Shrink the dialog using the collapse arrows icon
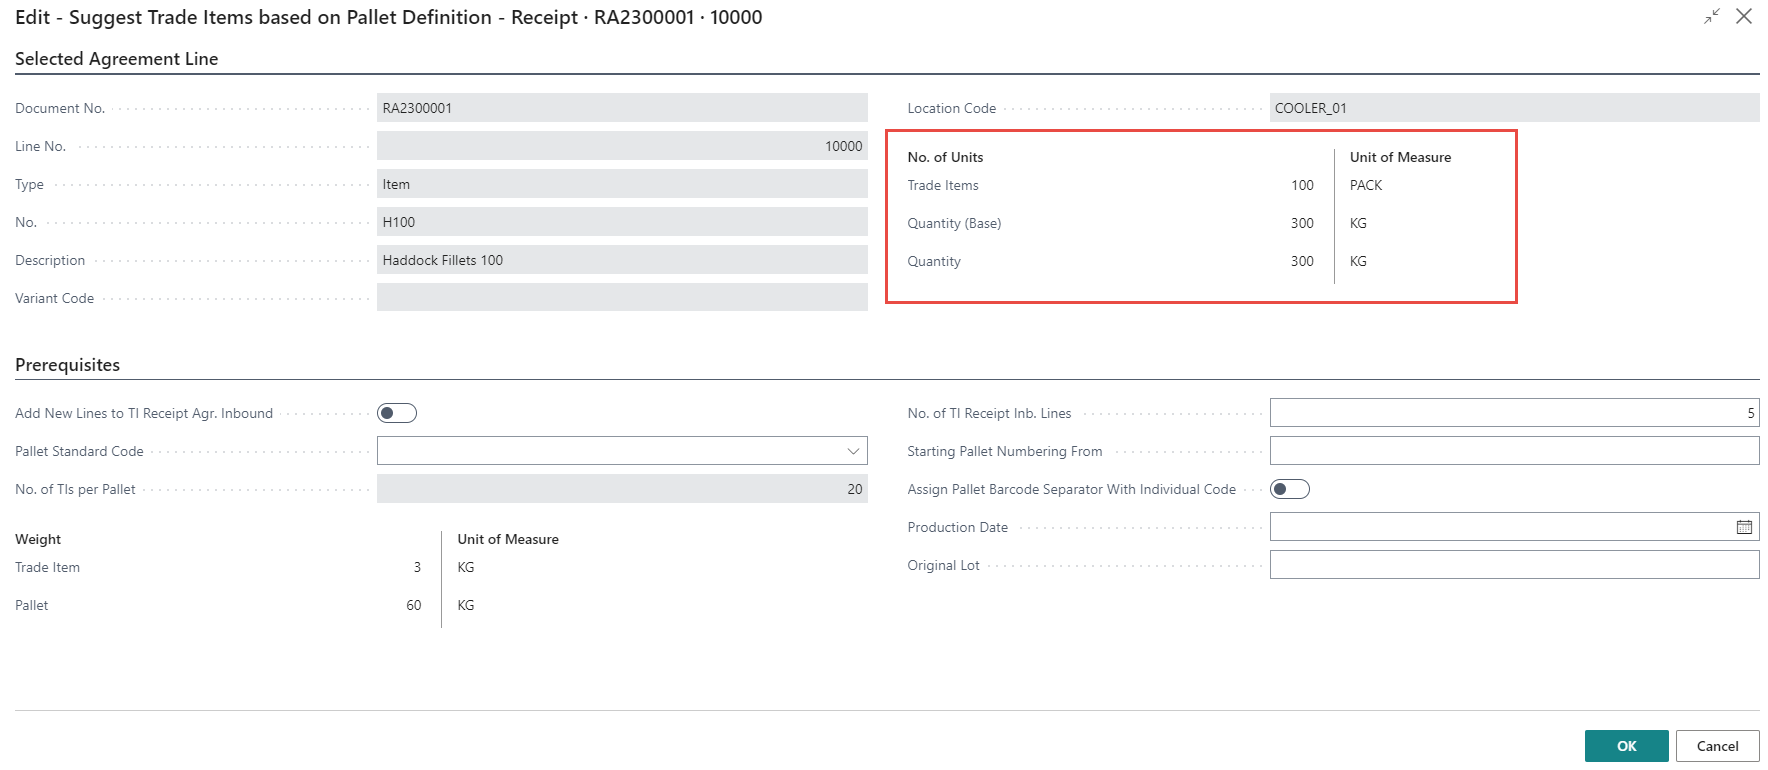The image size is (1768, 770). [x=1712, y=17]
